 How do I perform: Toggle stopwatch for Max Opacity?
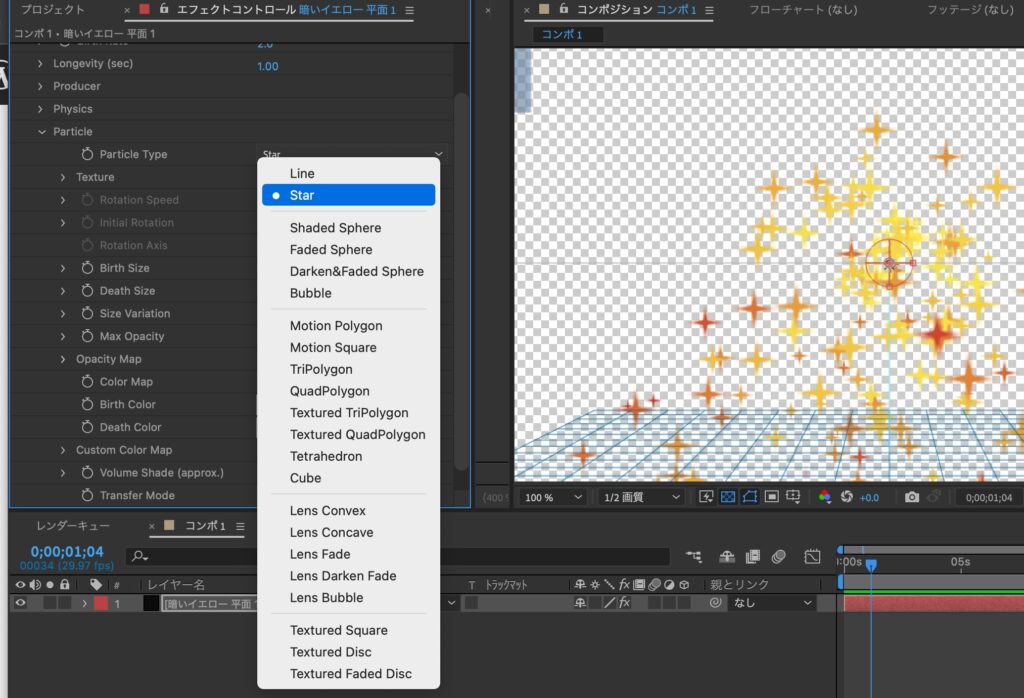(x=88, y=336)
